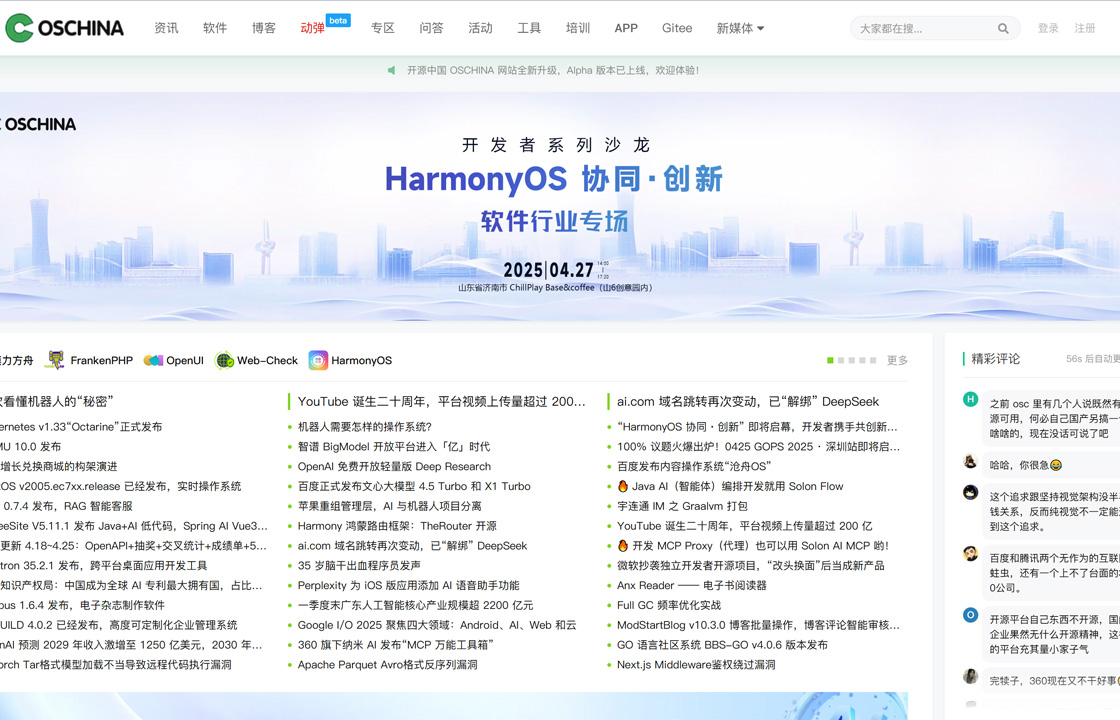Select the fourth carousel indicator dot
The height and width of the screenshot is (720, 1120).
pyautogui.click(x=862, y=360)
